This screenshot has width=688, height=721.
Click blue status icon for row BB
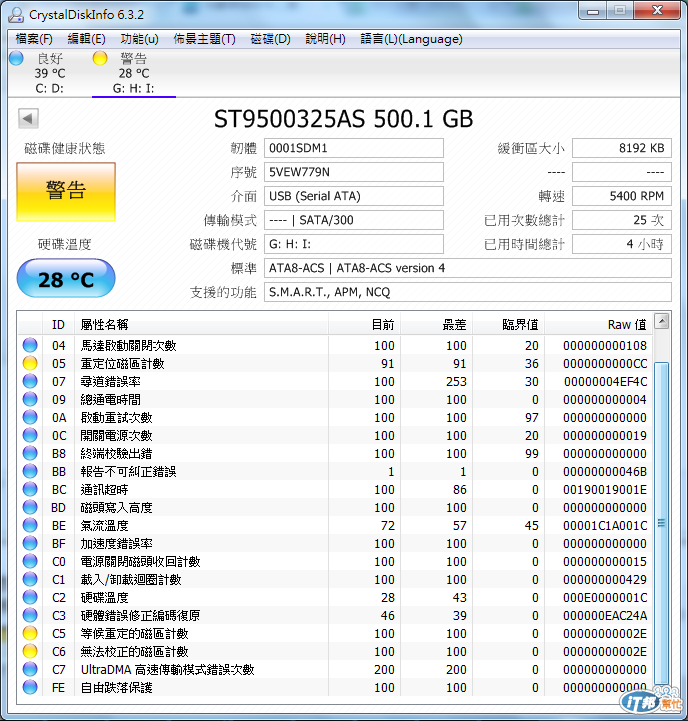(30, 471)
